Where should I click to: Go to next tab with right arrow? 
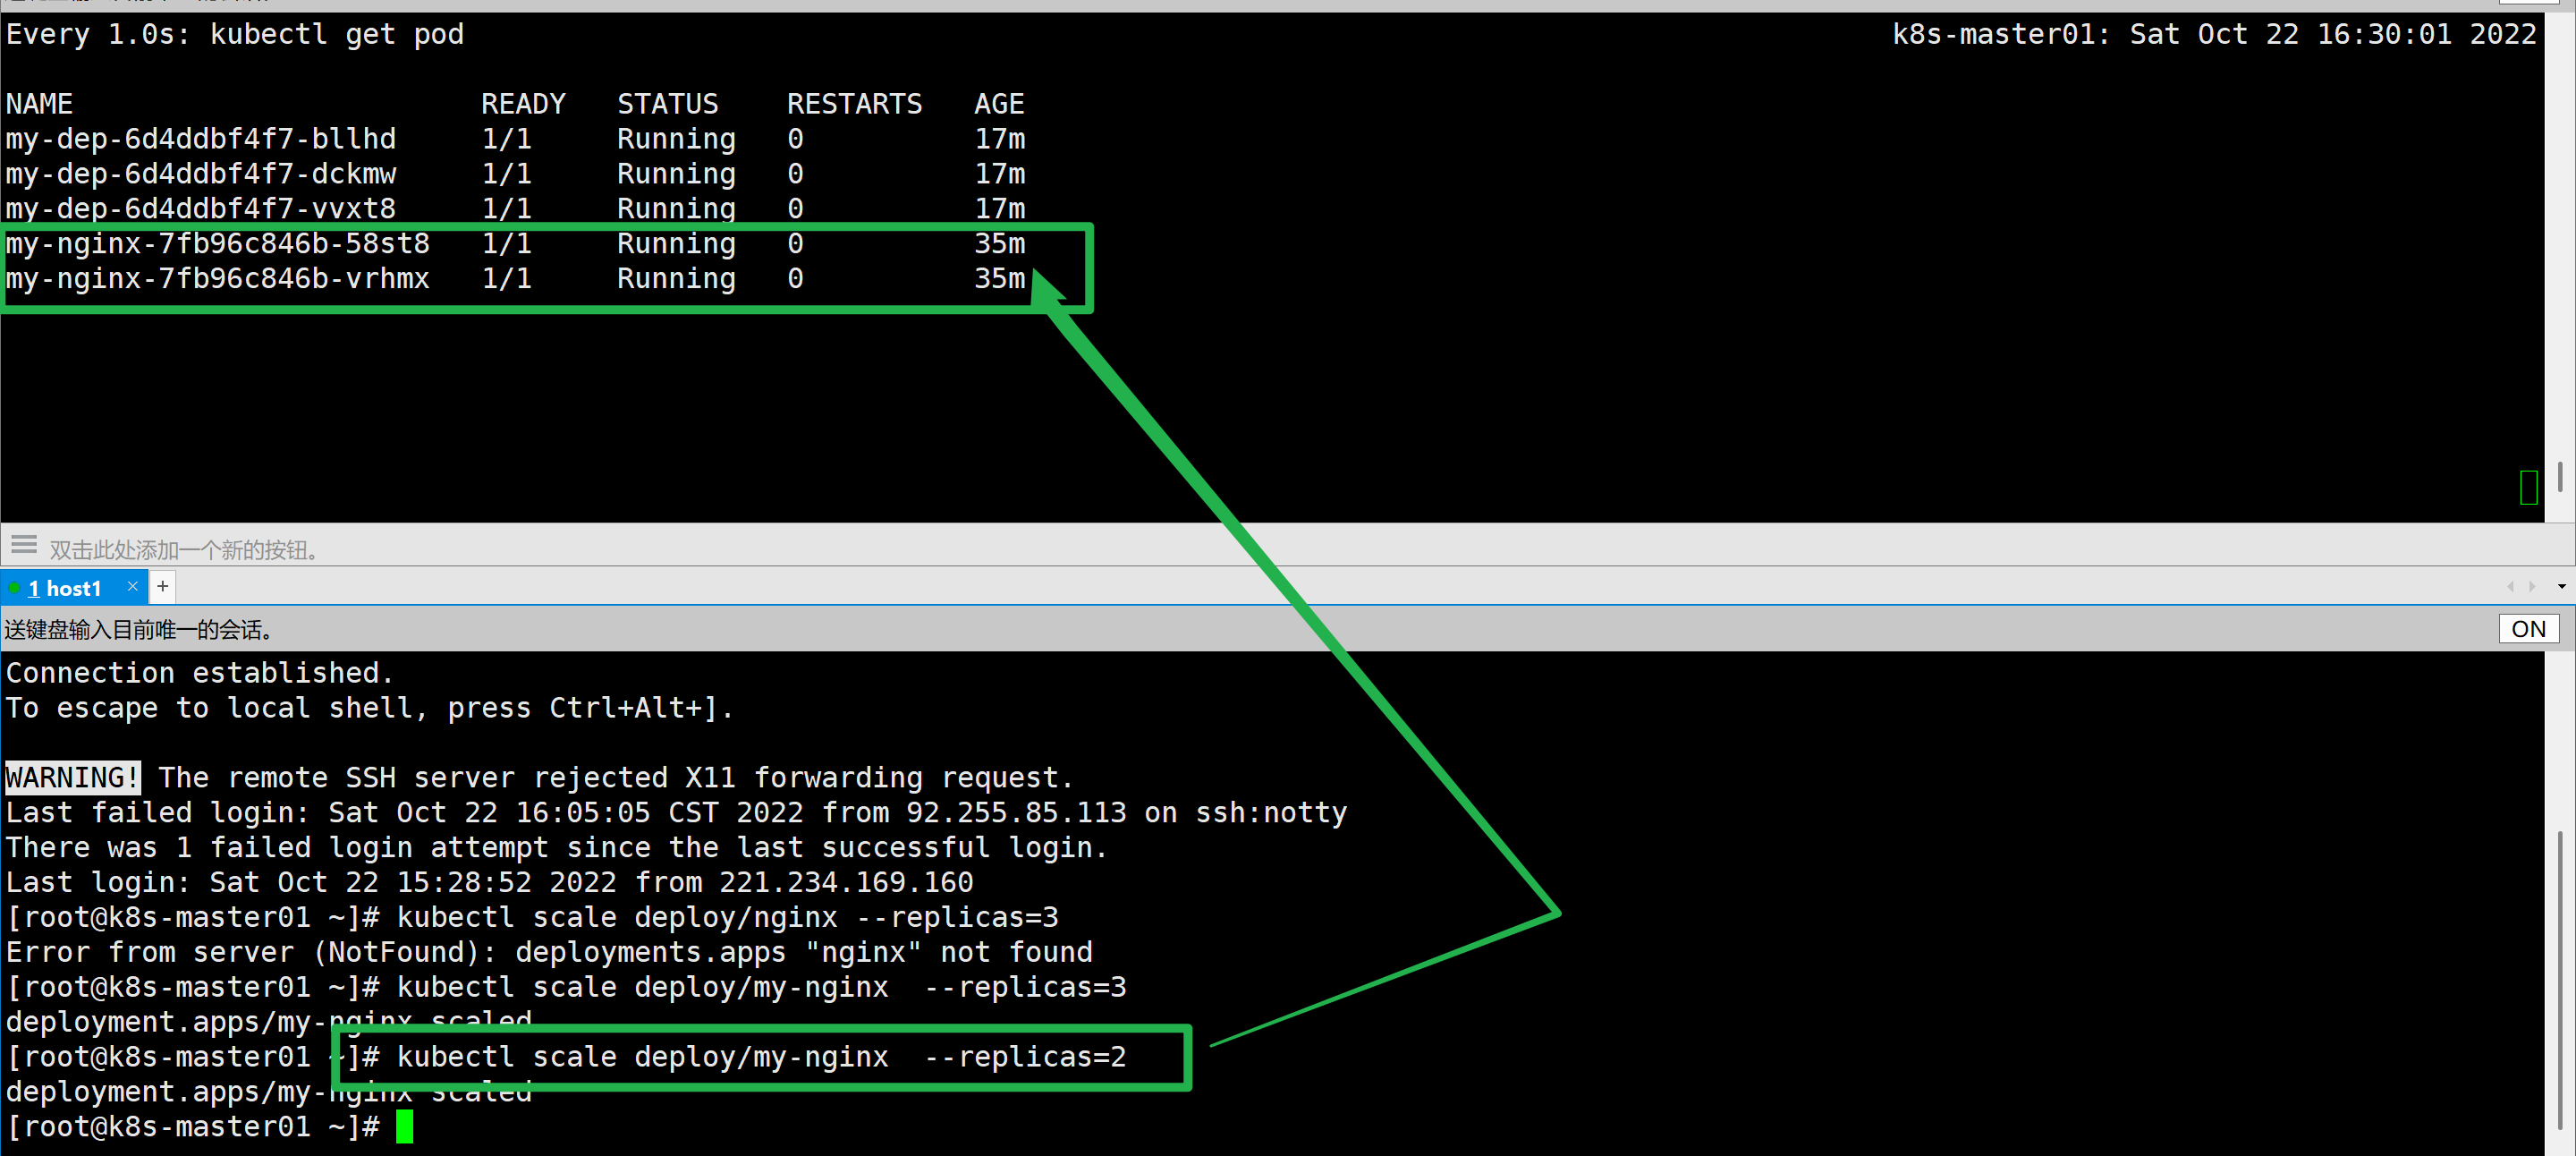click(x=2532, y=587)
